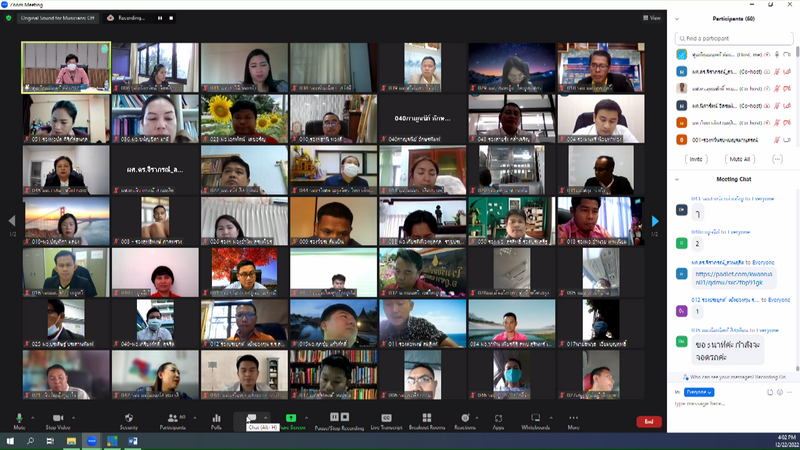Pause recording from the top Recording indicator

(160, 18)
